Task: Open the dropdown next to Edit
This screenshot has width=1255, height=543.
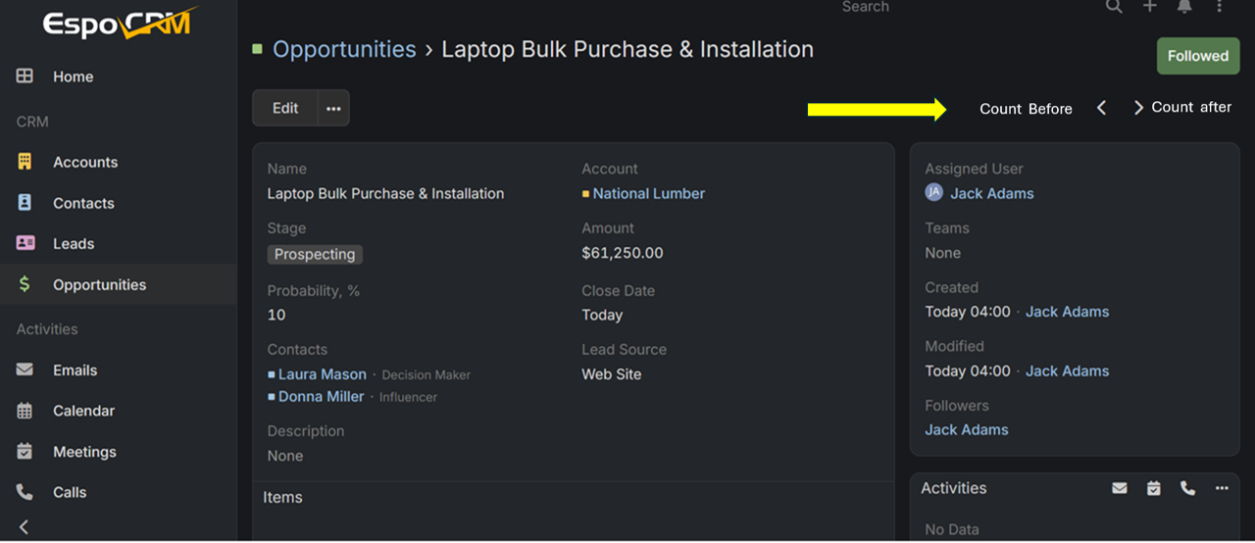Action: point(334,108)
